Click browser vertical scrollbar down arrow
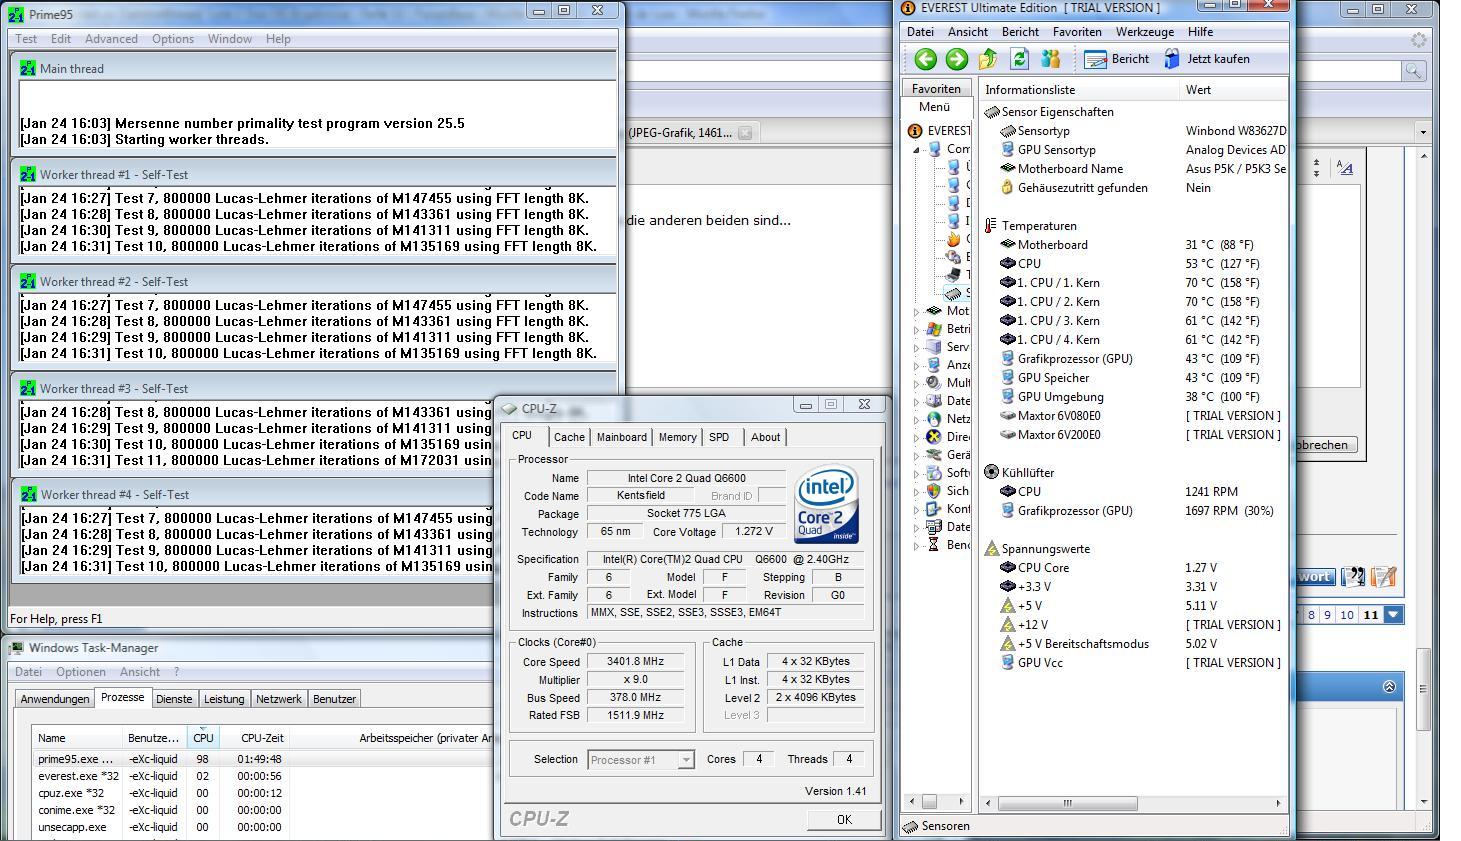The image size is (1461, 841). pyautogui.click(x=1423, y=802)
